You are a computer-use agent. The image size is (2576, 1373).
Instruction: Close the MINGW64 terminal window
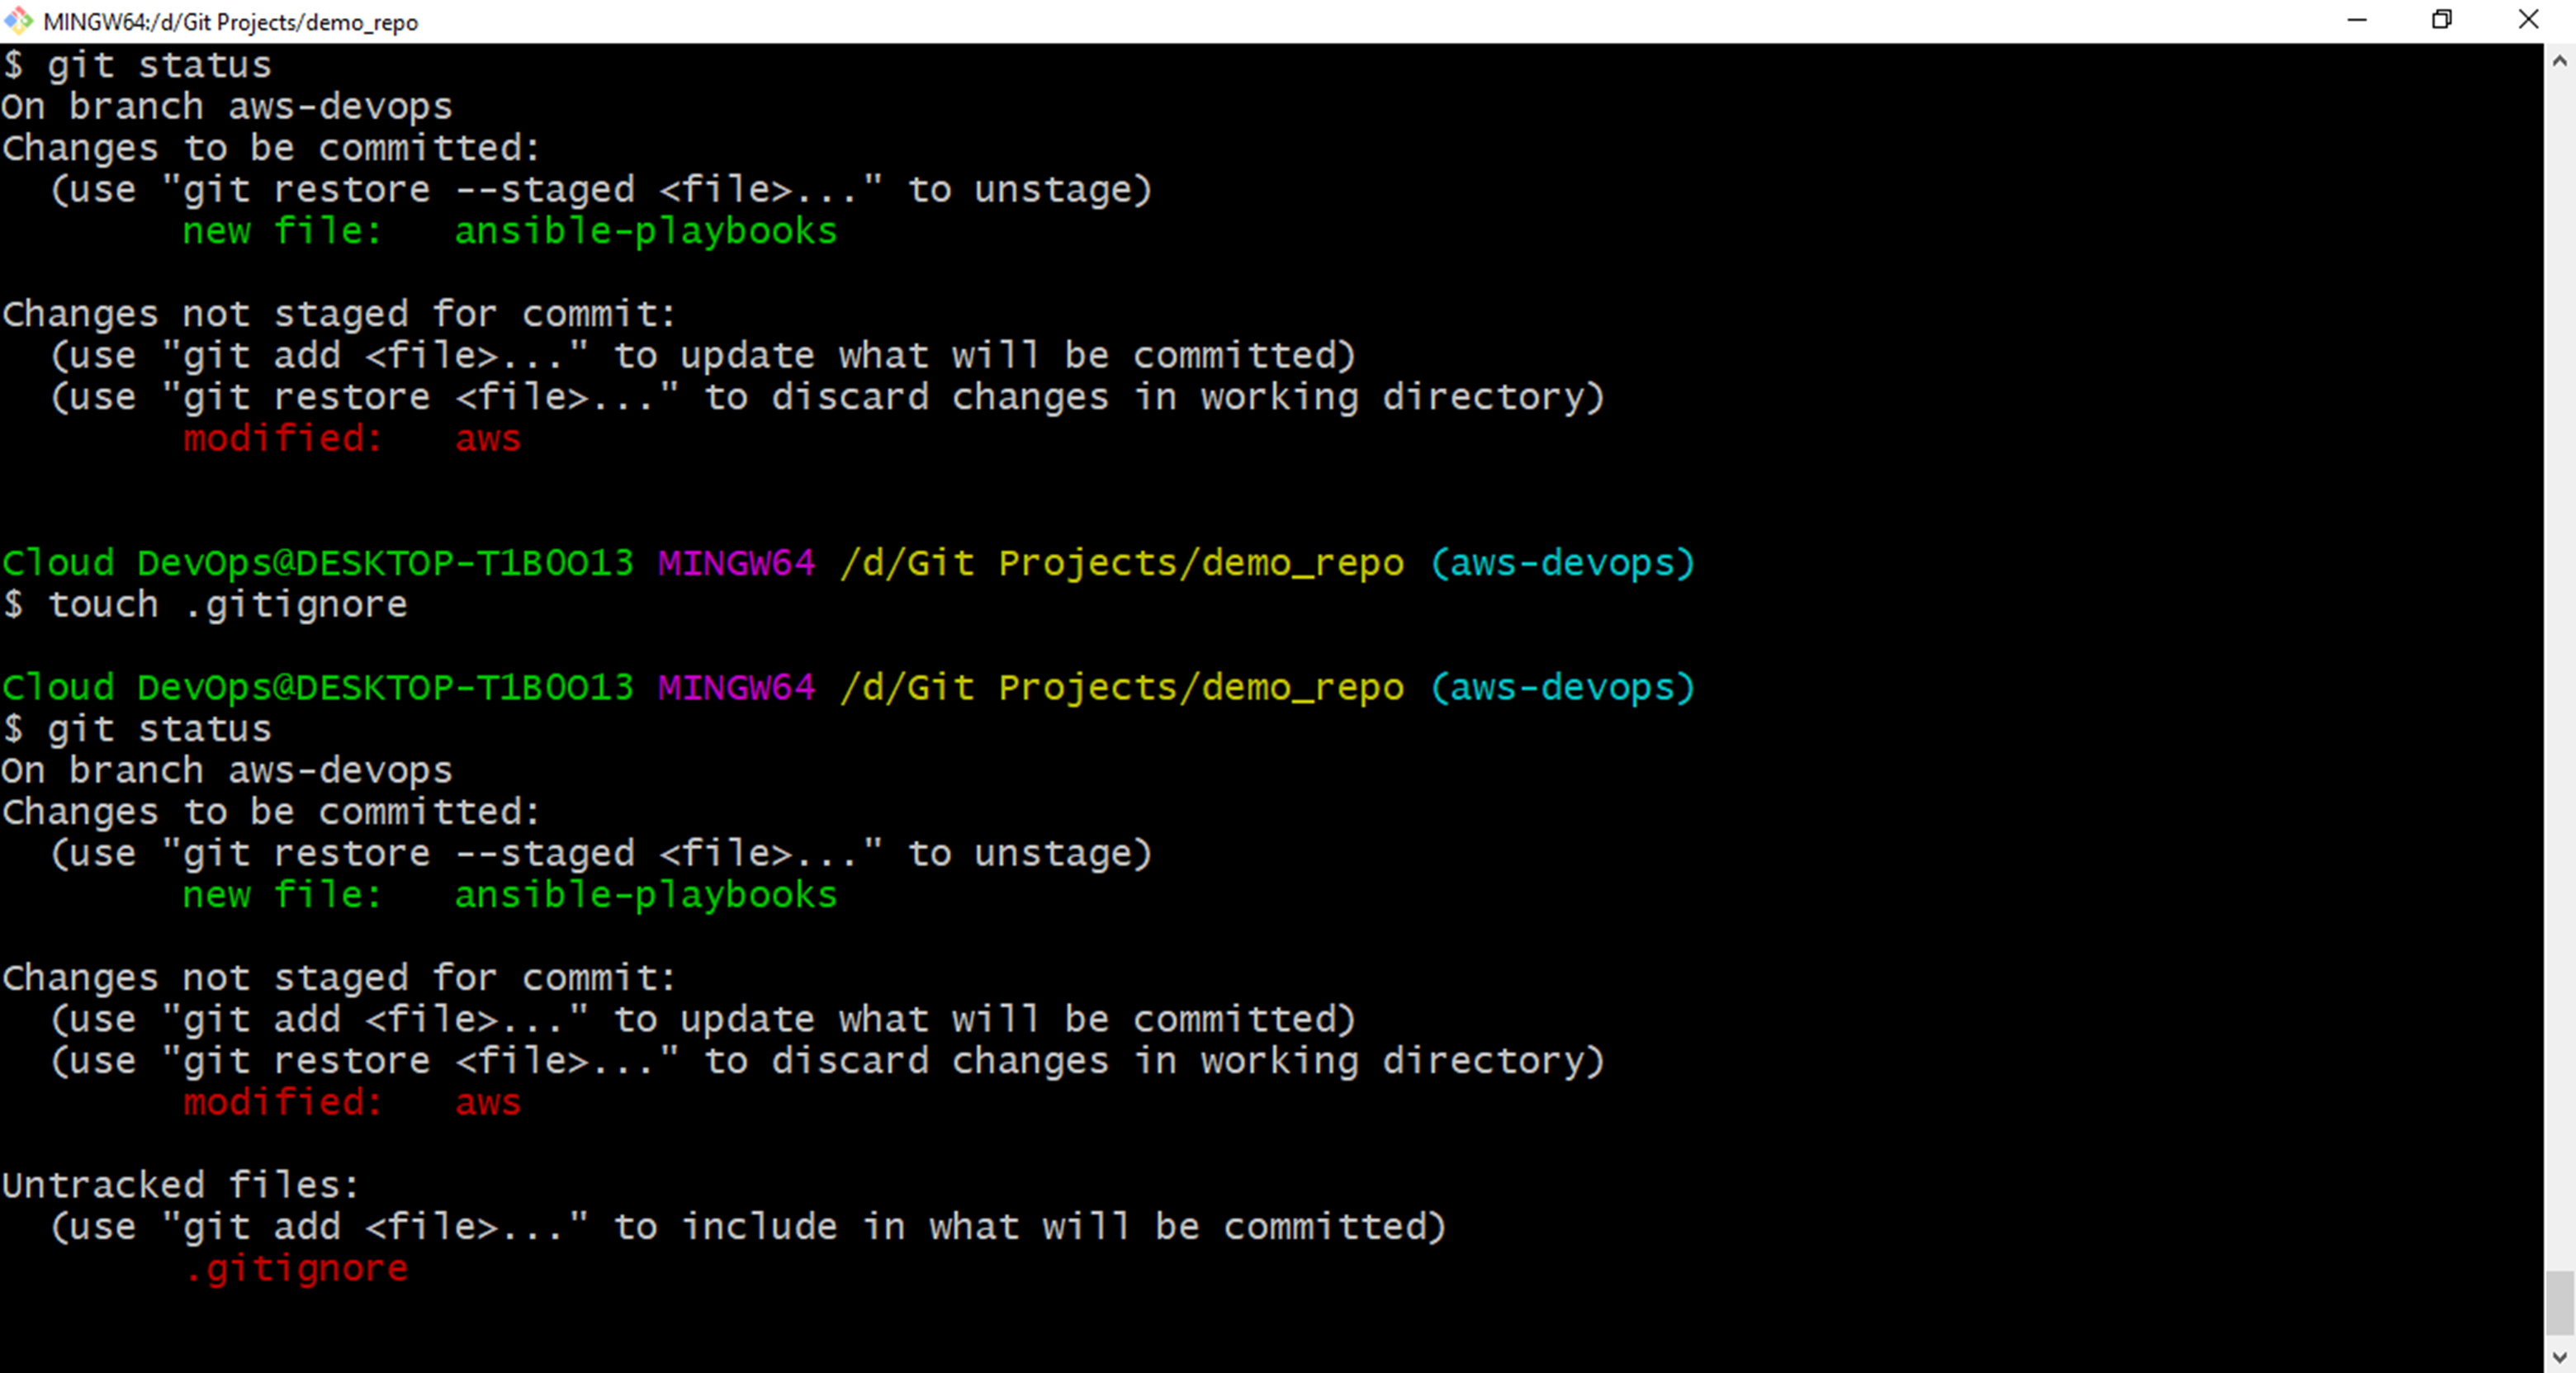[x=2529, y=20]
